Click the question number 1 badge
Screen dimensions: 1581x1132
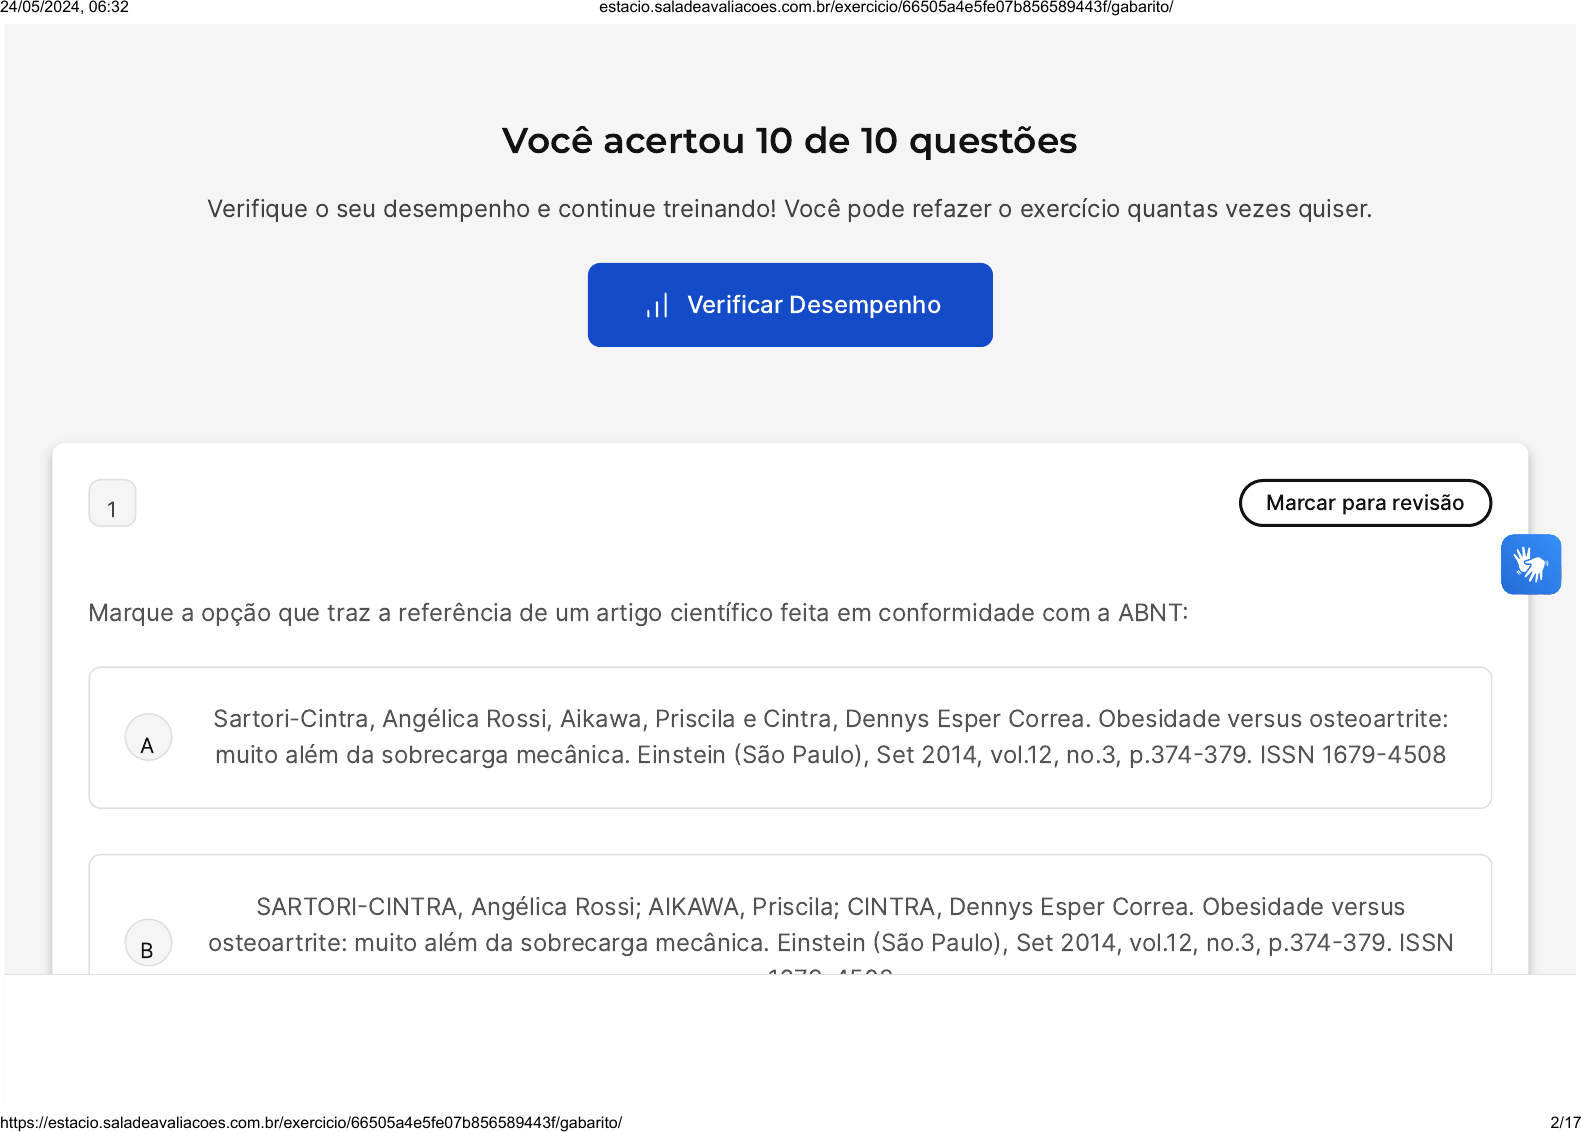(x=112, y=504)
